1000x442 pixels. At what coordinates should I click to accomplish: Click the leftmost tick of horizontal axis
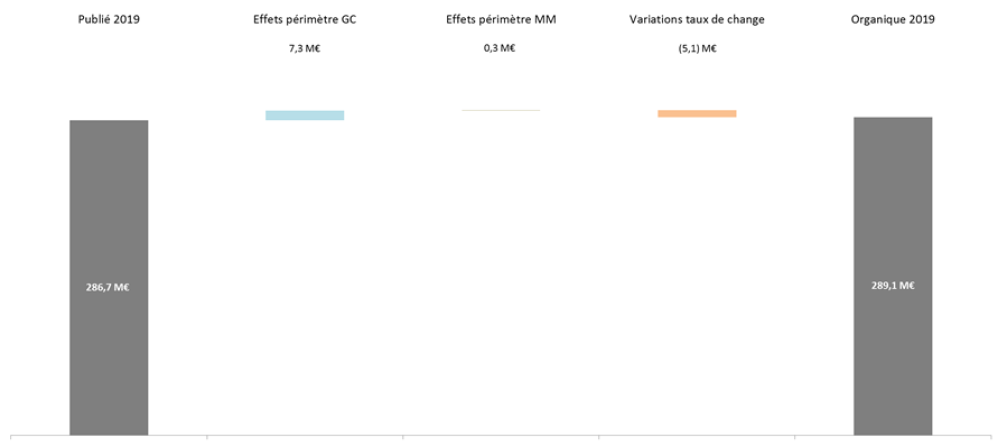pos(11,438)
